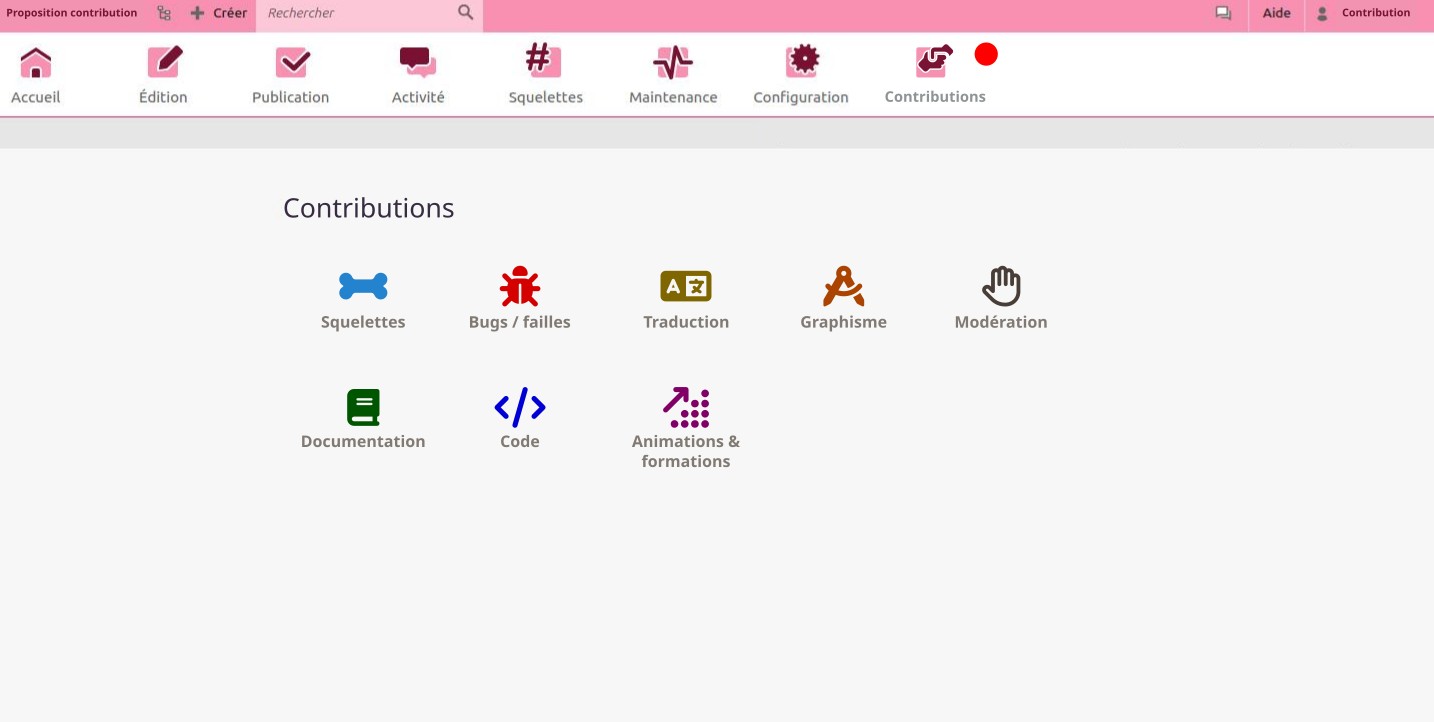Viewport: 1434px width, 722px height.
Task: Open the Publication menu
Action: coord(291,75)
